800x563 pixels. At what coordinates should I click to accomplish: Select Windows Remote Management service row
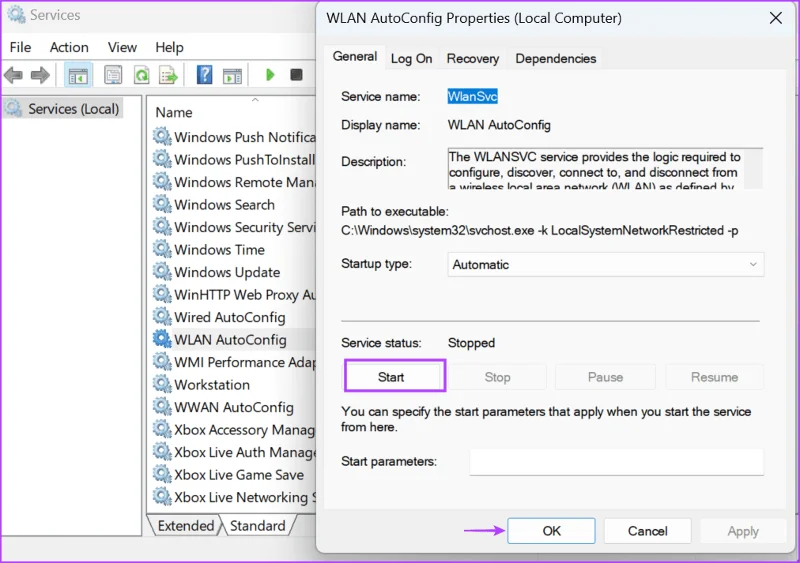tap(234, 182)
